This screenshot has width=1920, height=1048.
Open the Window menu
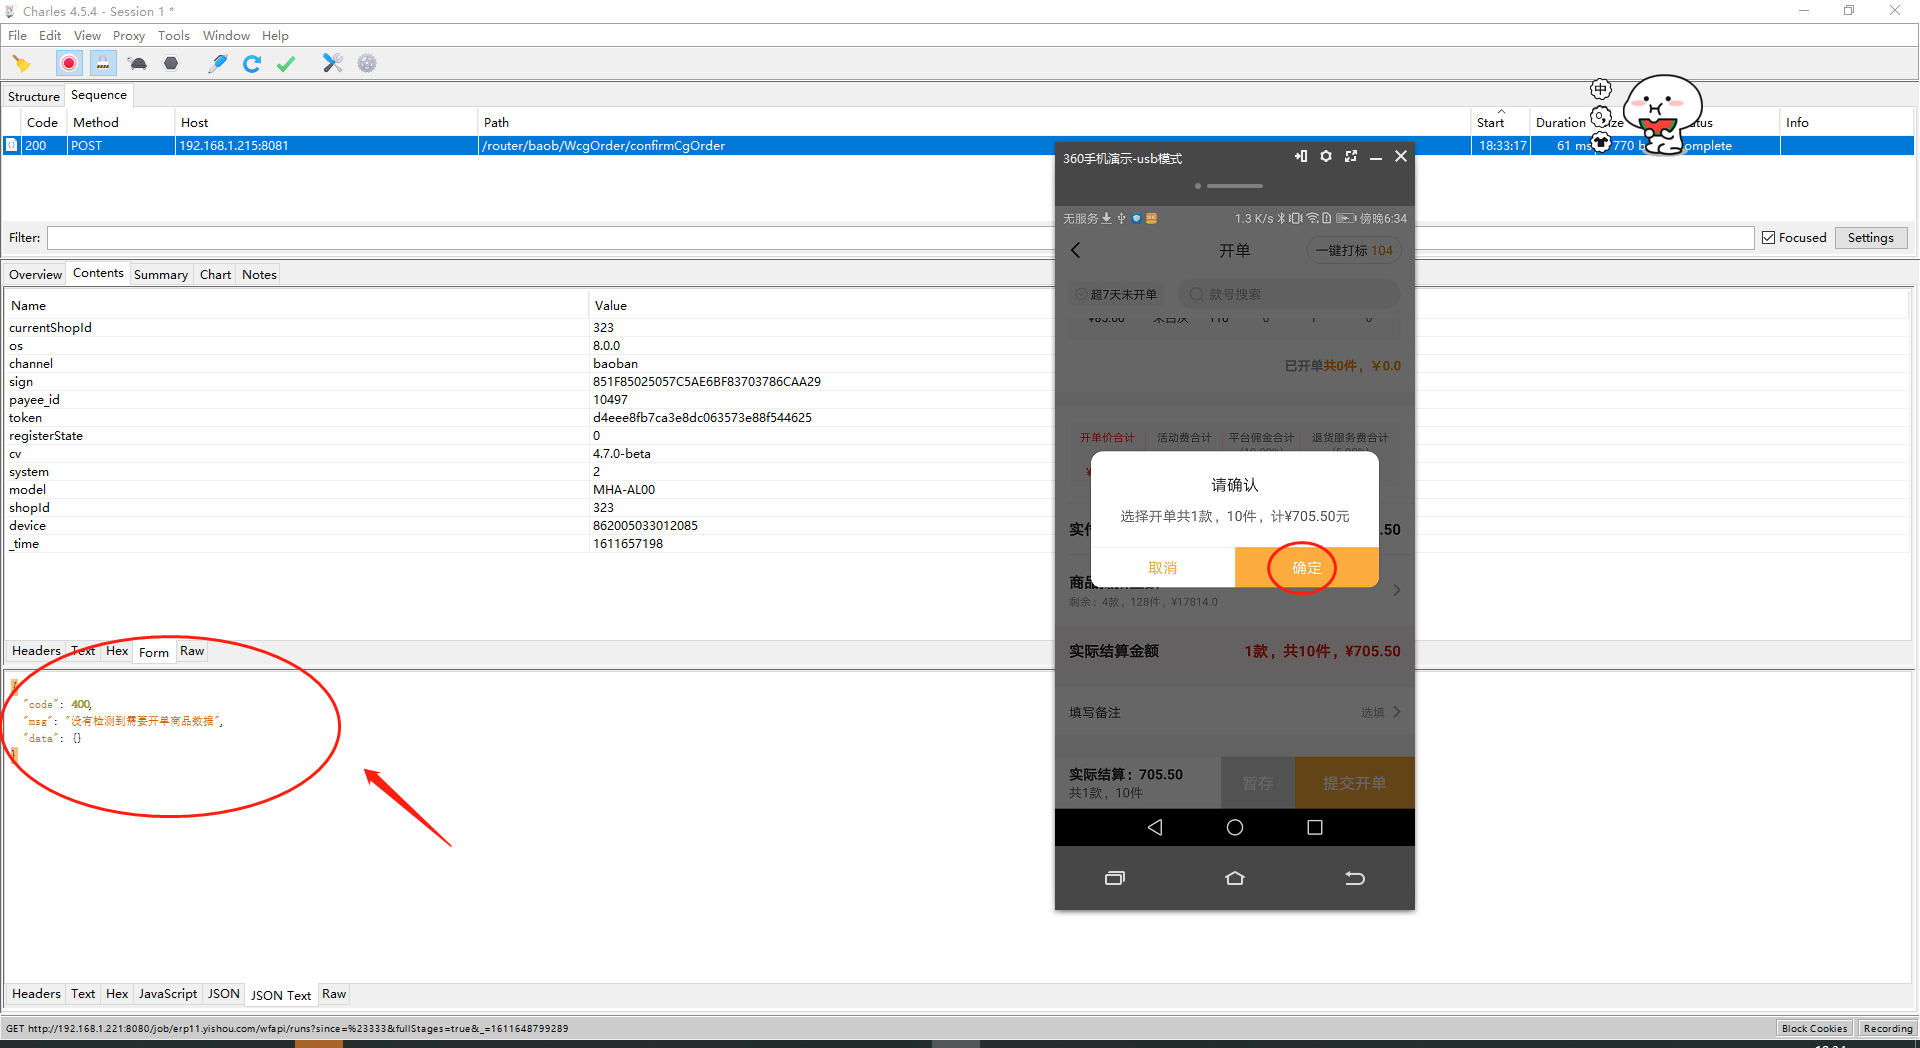click(226, 36)
